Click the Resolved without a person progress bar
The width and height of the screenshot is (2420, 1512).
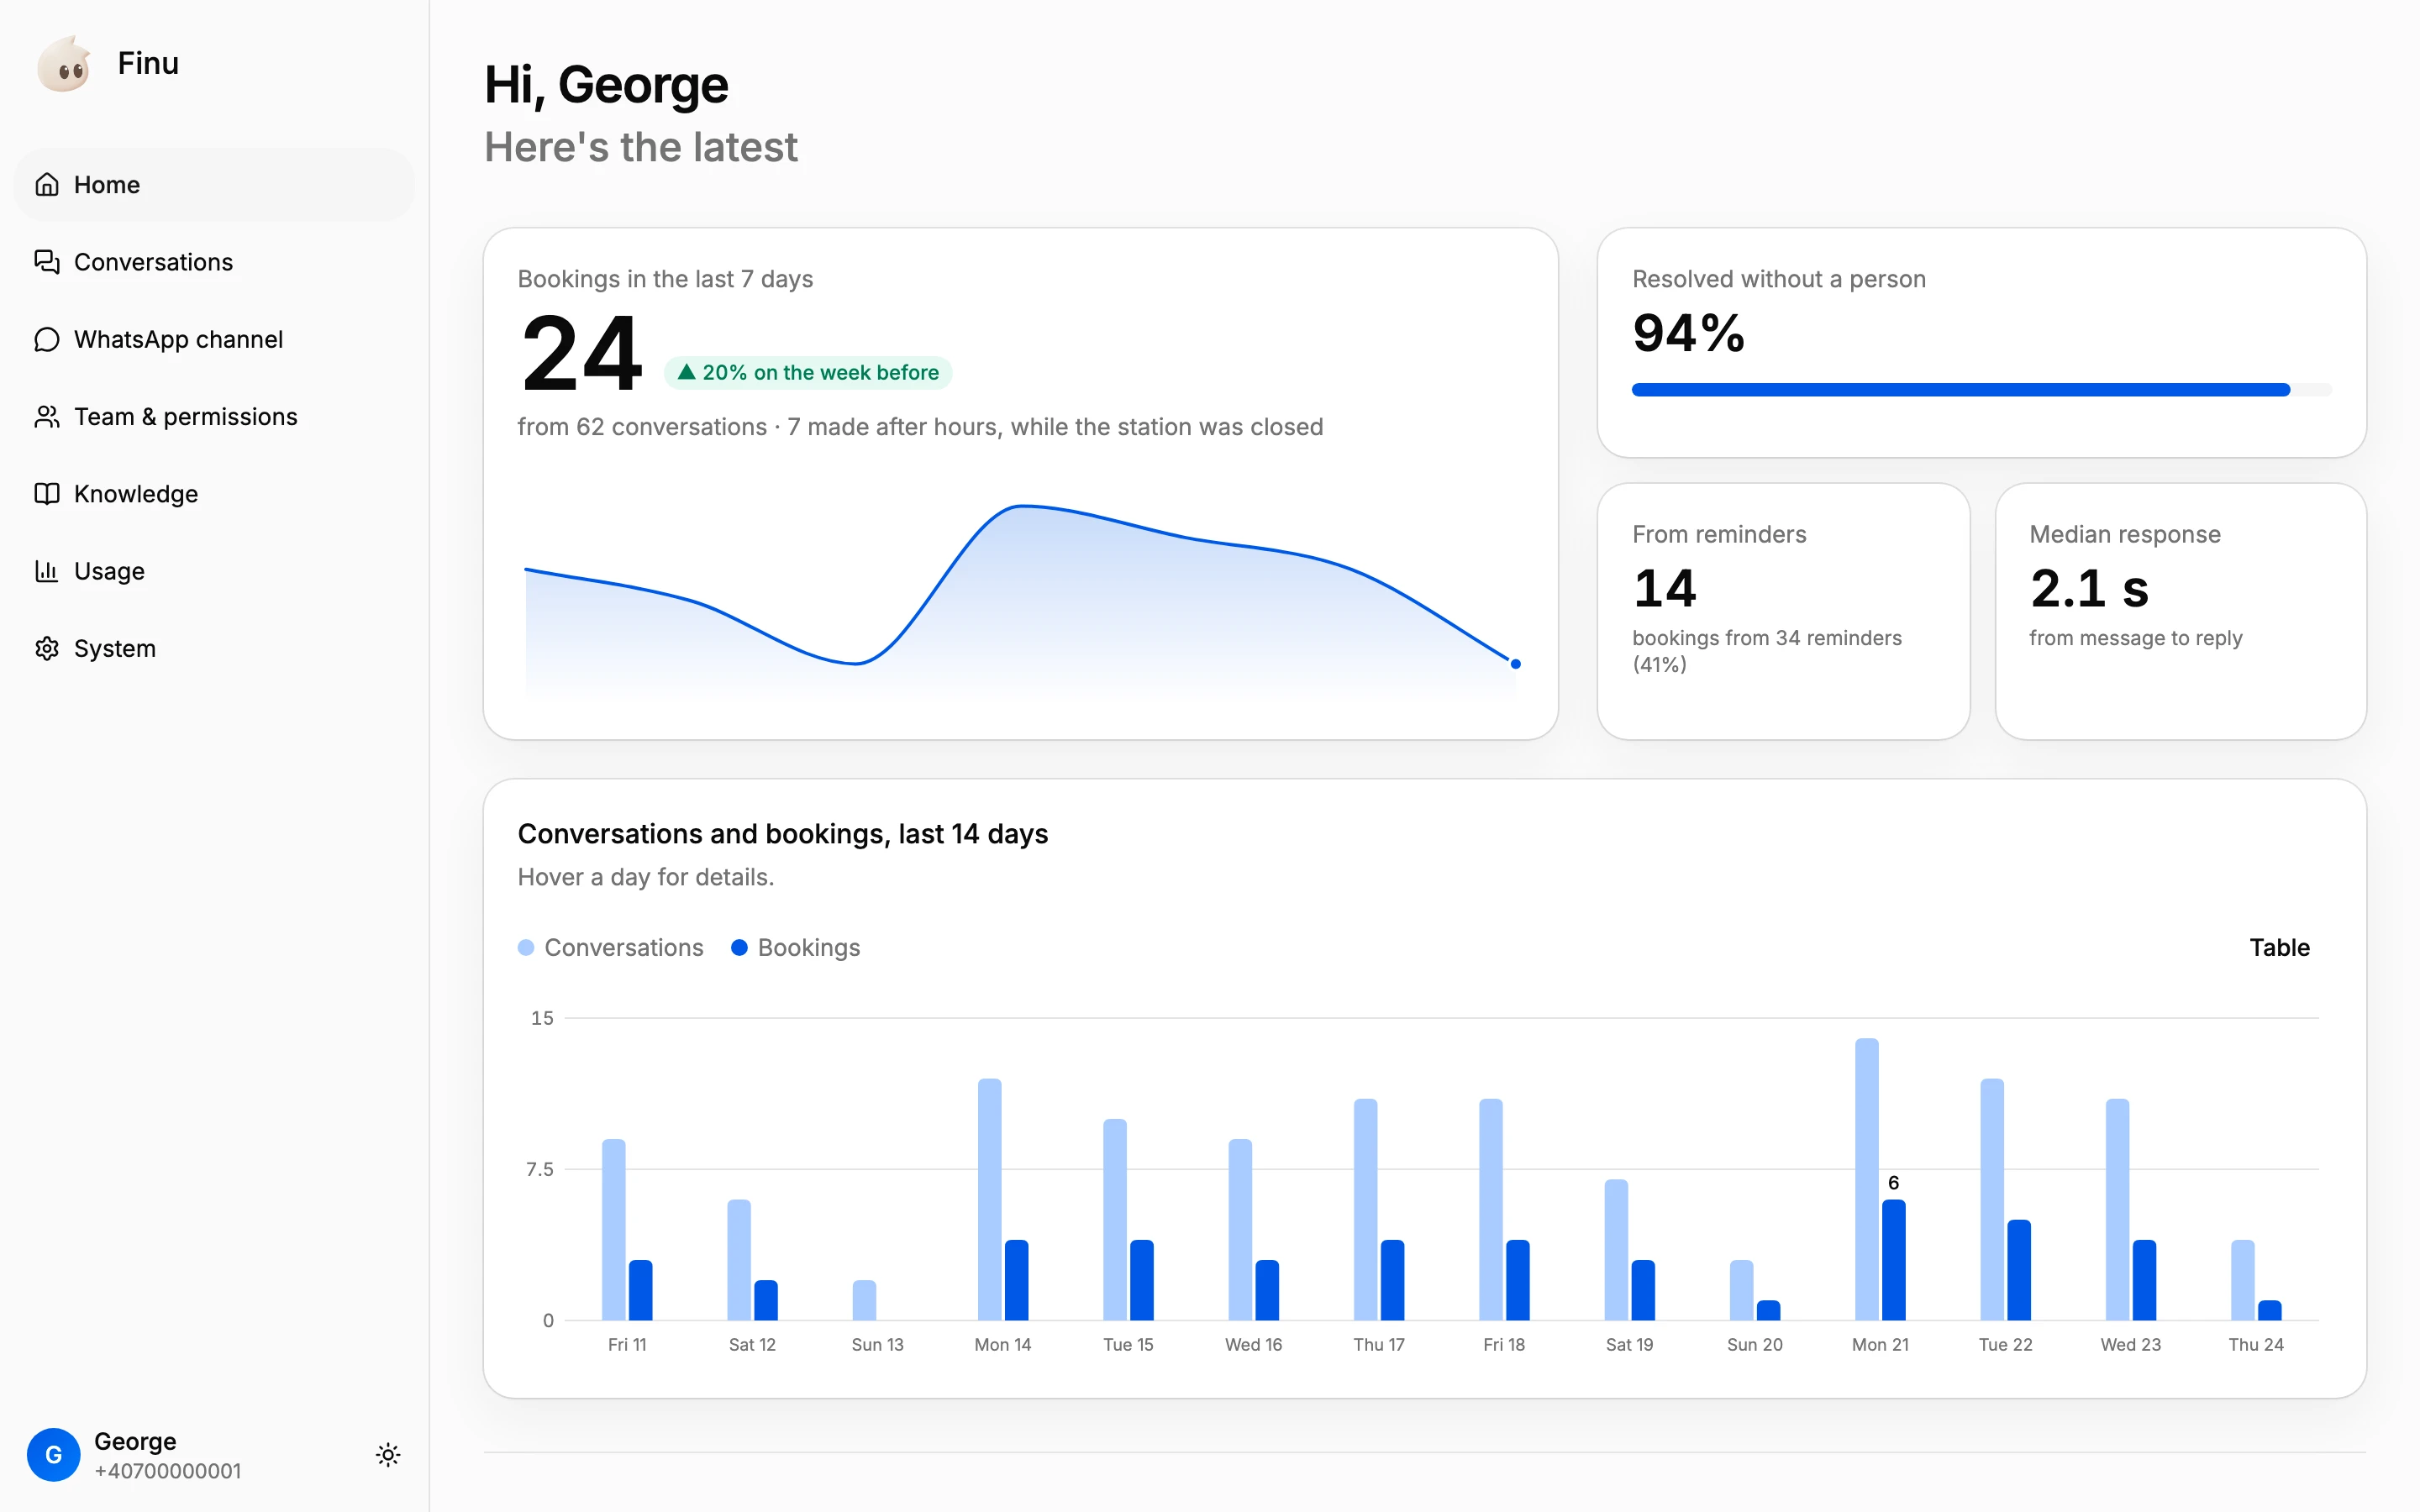pos(1981,390)
